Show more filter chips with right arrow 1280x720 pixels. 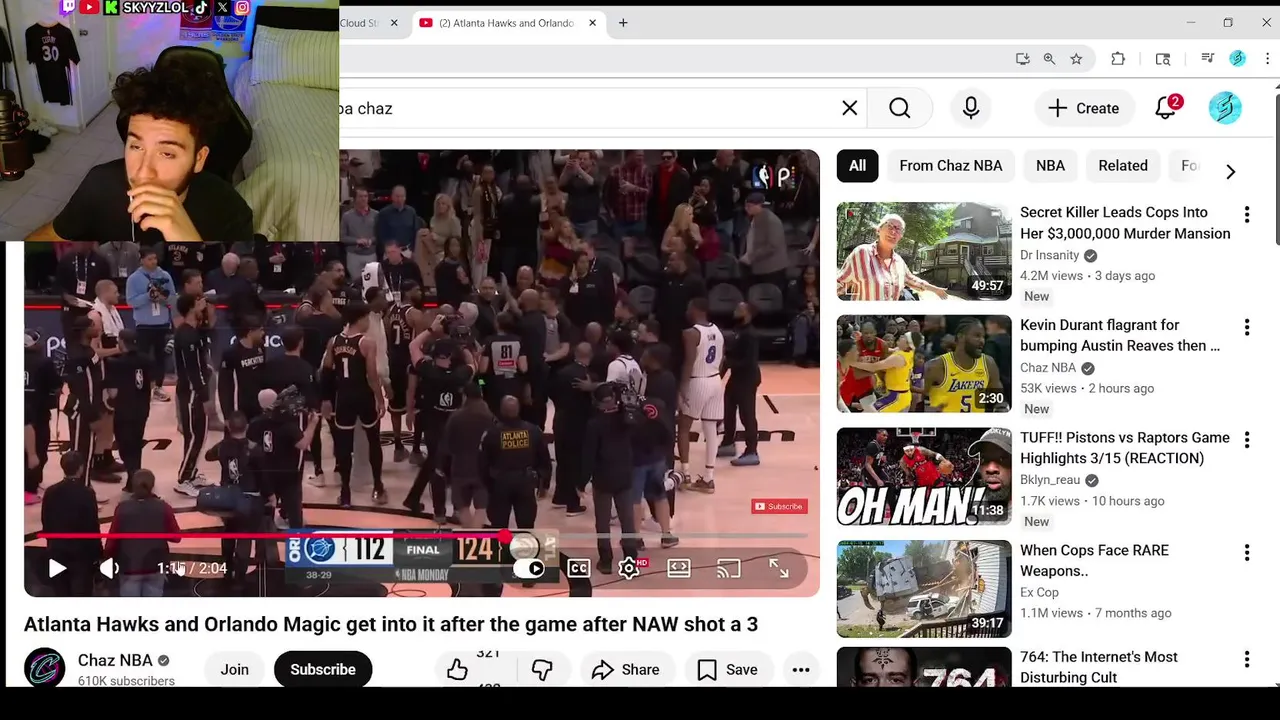[1230, 171]
